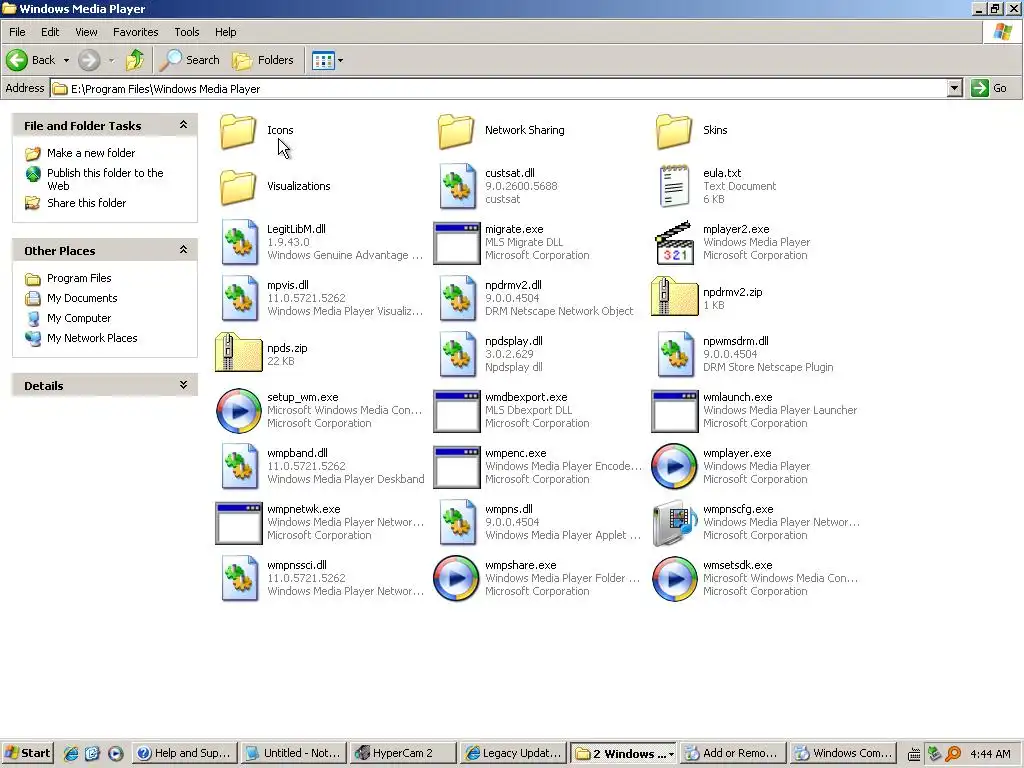Screen dimensions: 1024x768
Task: Open the Edit menu
Action: 50,32
